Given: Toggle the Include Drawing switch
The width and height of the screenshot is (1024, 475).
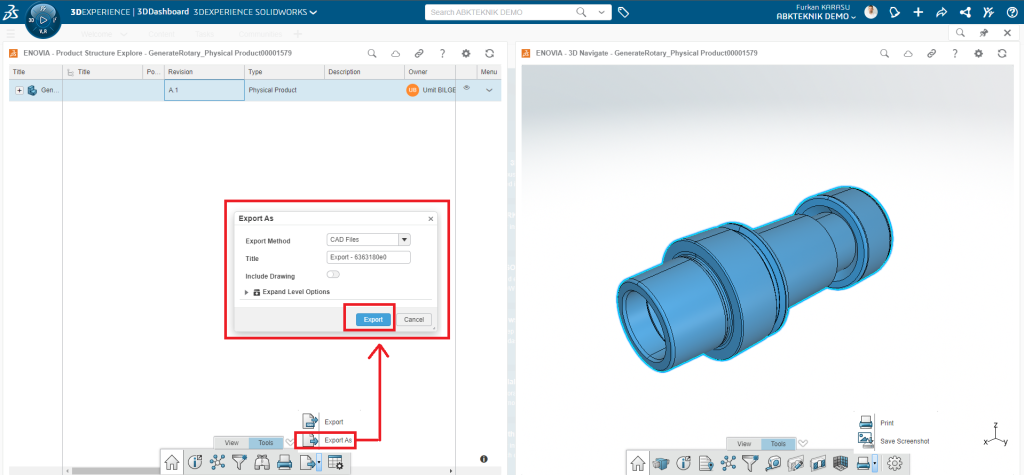Looking at the screenshot, I should tap(333, 275).
